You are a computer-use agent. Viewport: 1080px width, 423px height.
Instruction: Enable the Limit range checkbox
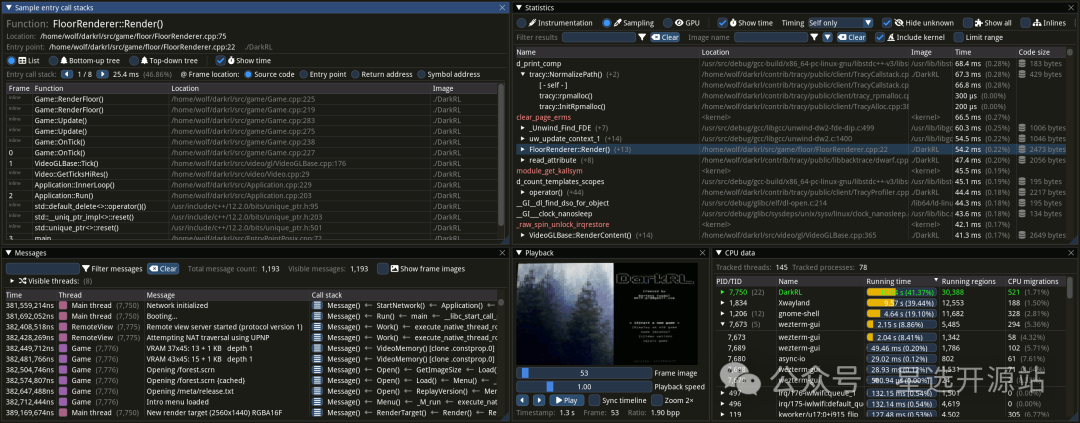click(x=959, y=37)
